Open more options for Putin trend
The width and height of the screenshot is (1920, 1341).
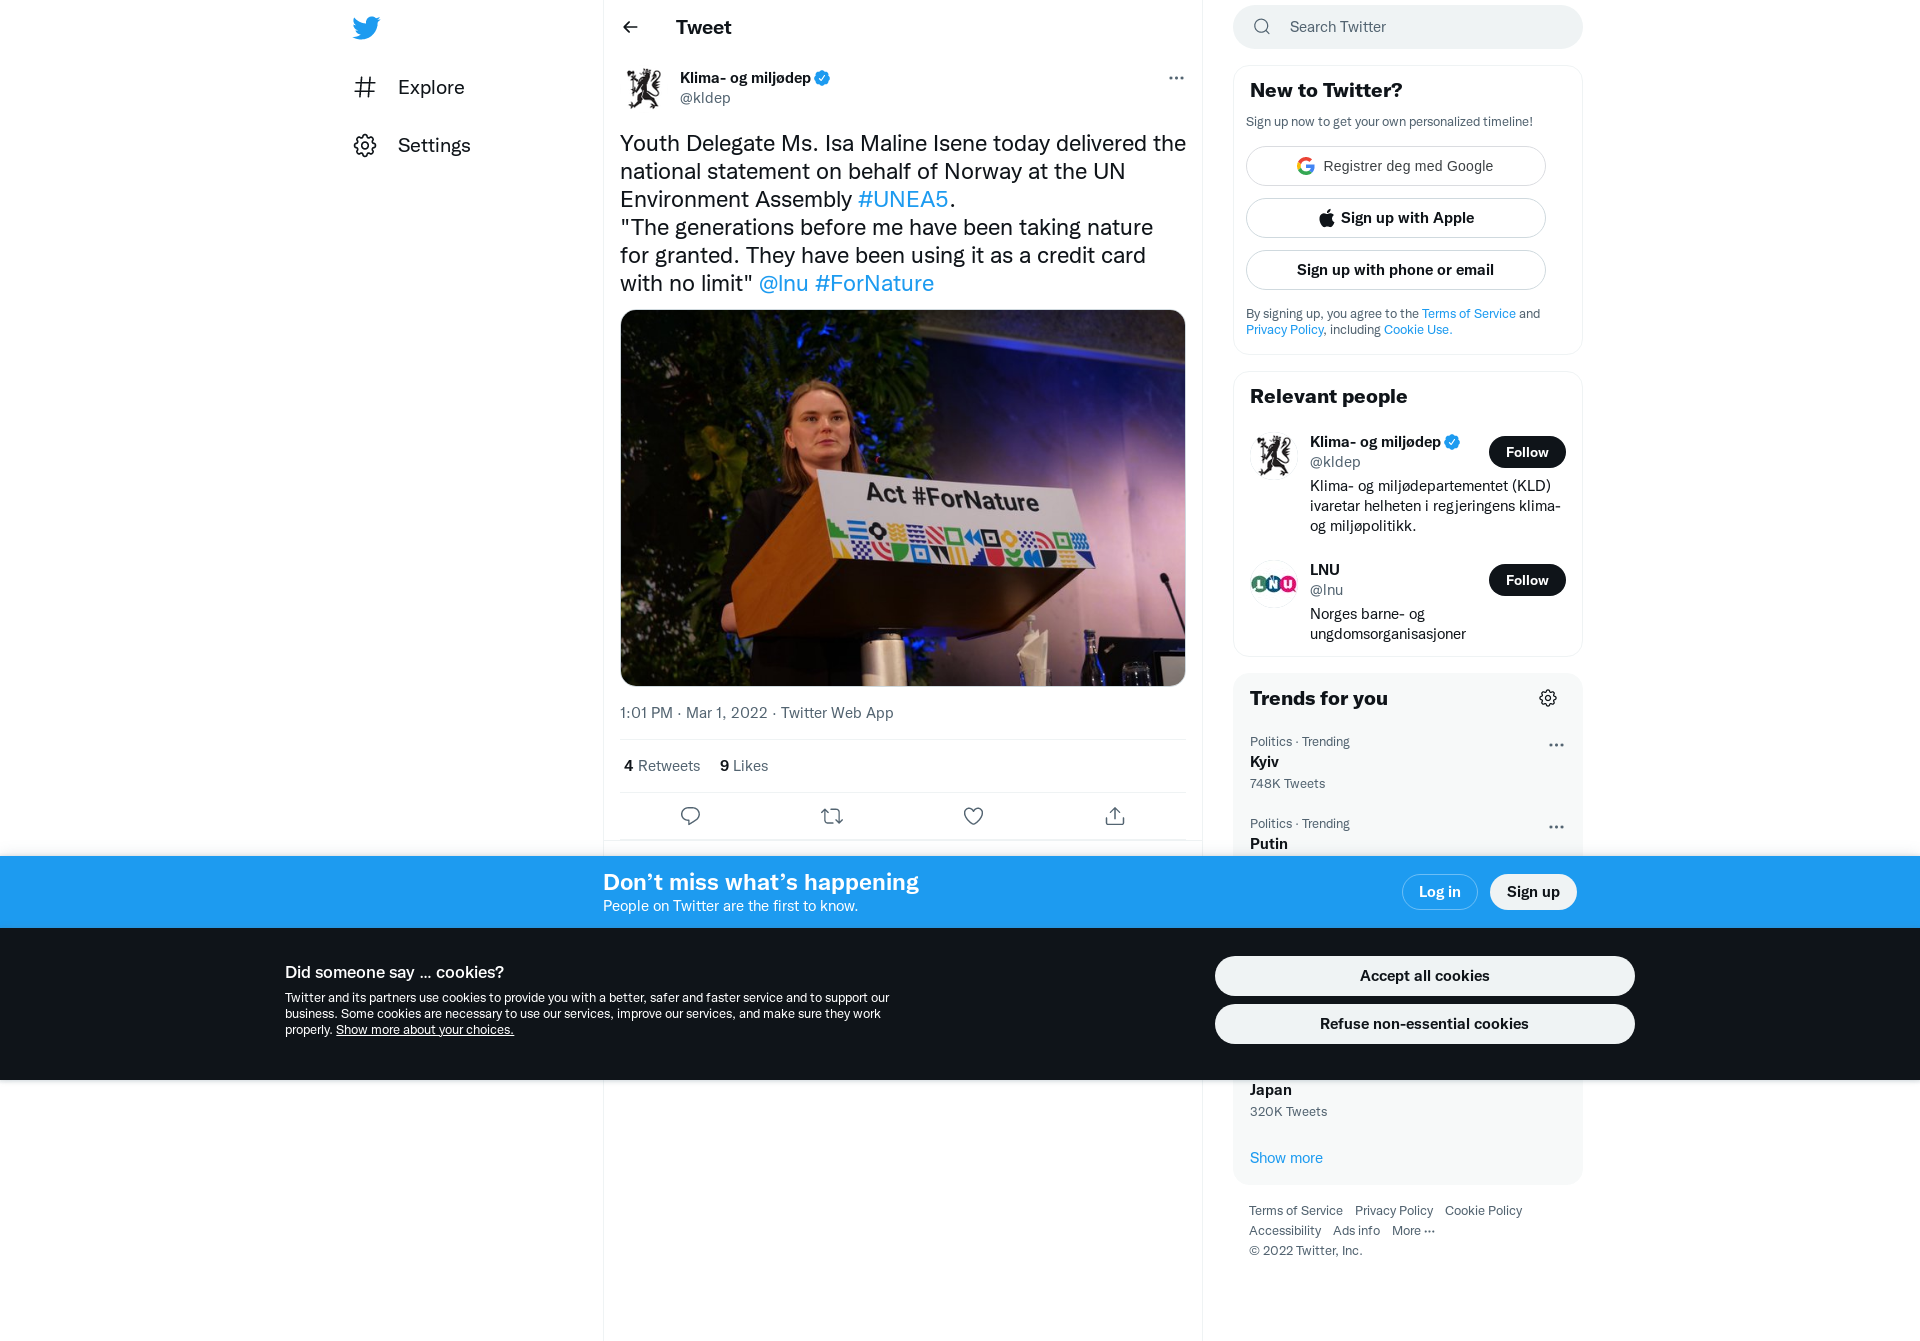point(1556,827)
